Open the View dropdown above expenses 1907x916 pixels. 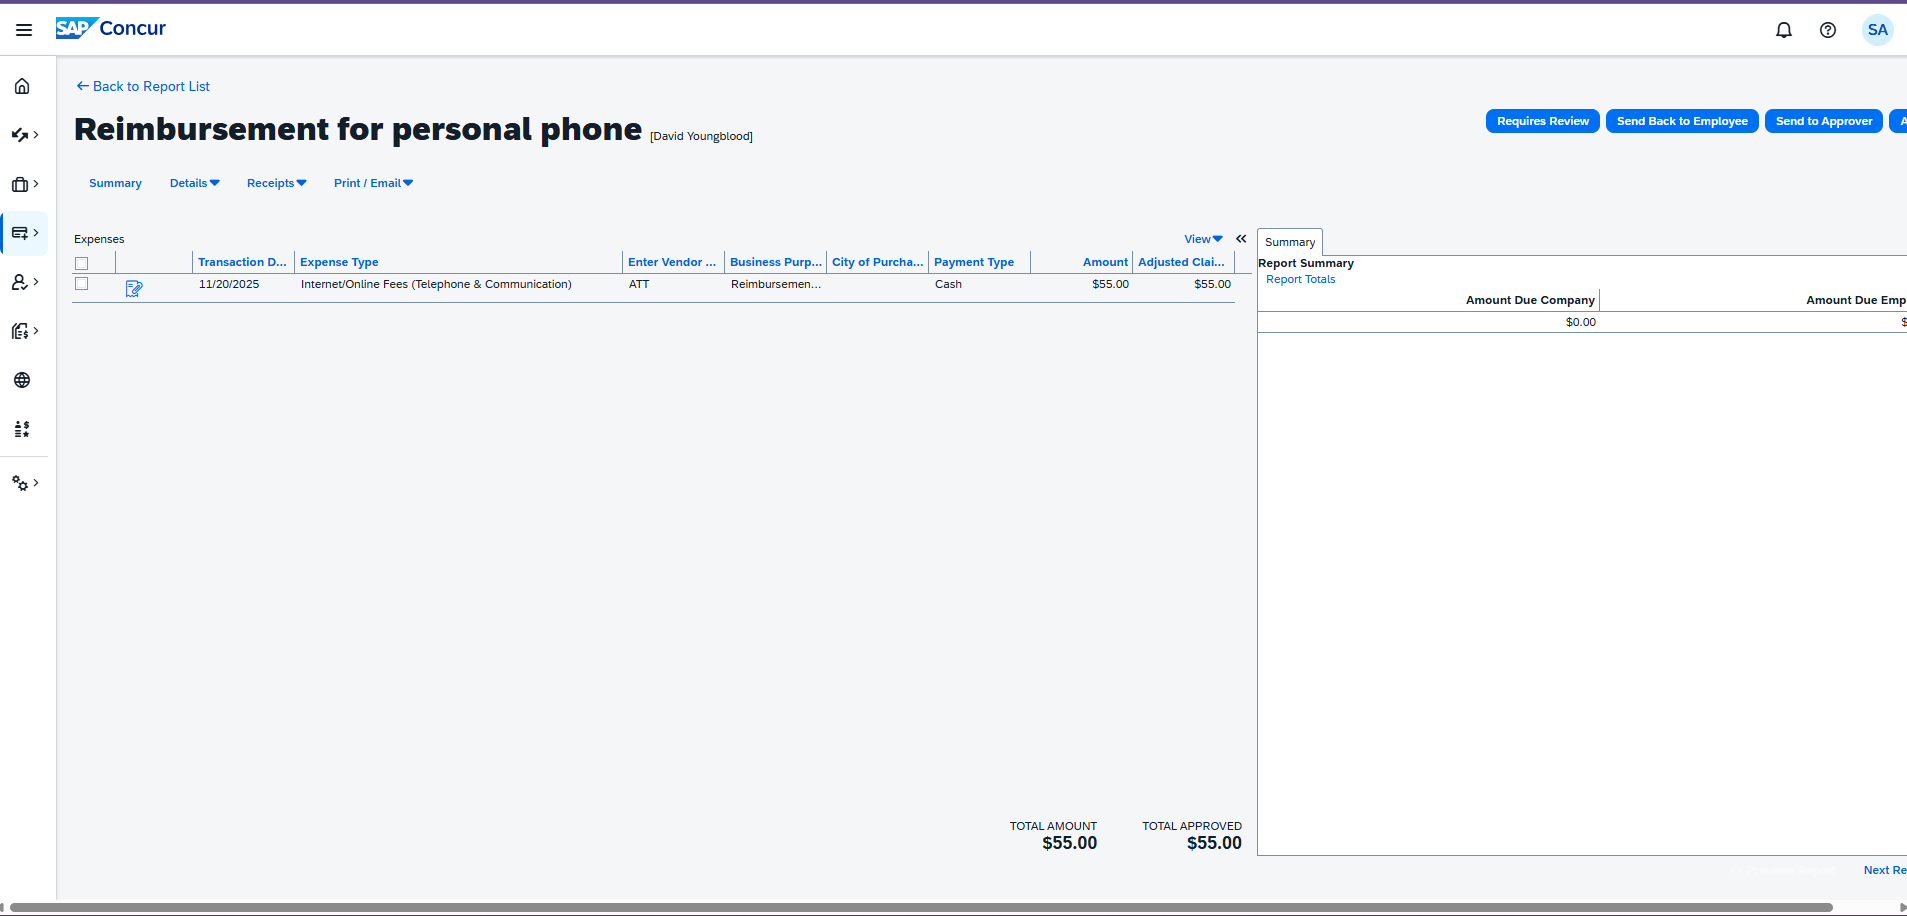click(x=1203, y=239)
